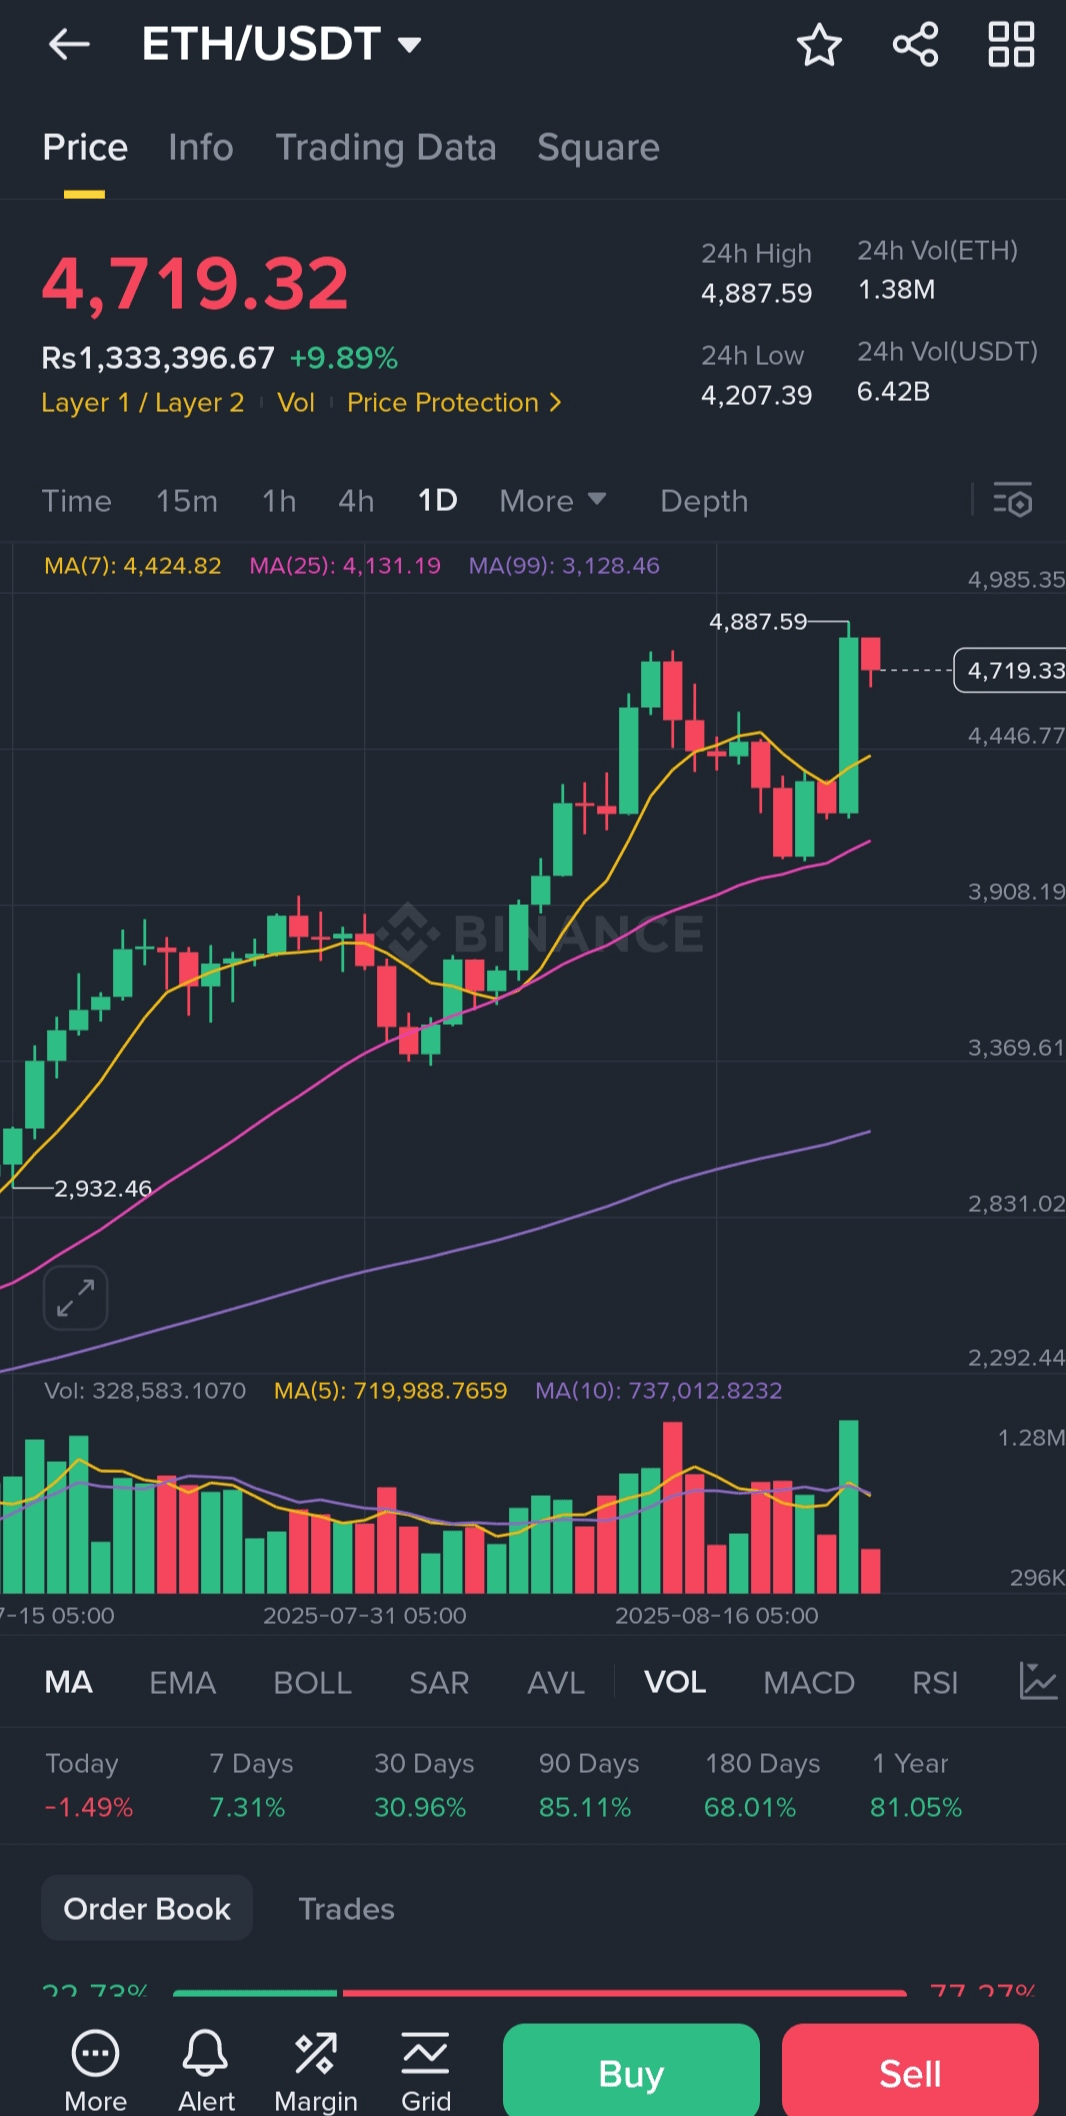Screen dimensions: 1066x2116
Task: Toggle the MA indicator
Action: [69, 1683]
